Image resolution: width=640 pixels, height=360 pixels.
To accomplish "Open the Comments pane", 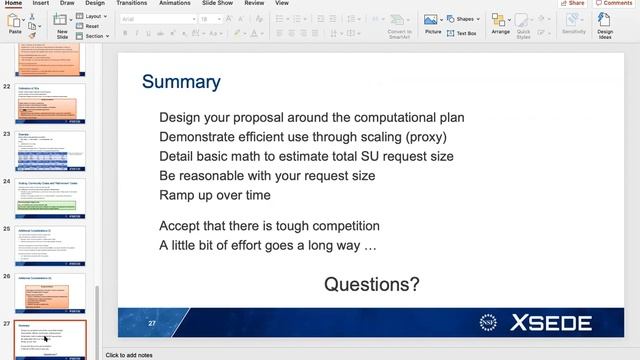I will pyautogui.click(x=614, y=3).
